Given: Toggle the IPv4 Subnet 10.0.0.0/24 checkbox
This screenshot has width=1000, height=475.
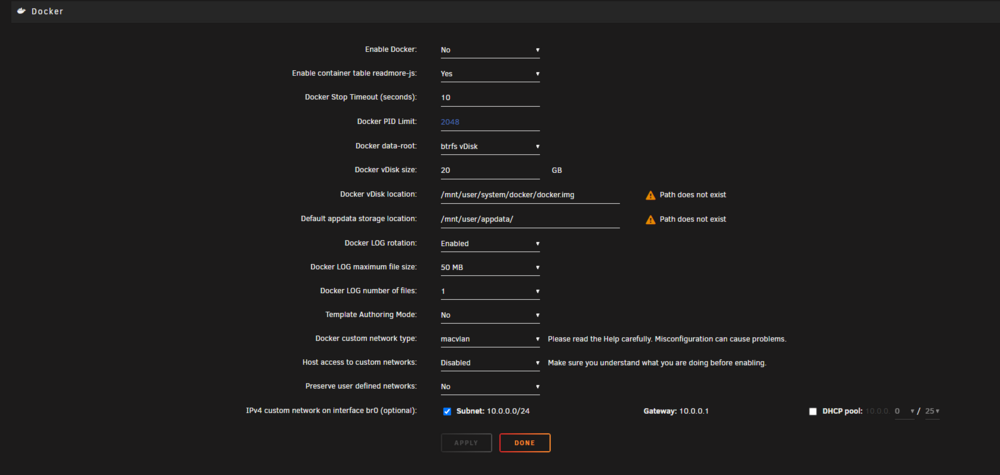Looking at the screenshot, I should tap(447, 411).
